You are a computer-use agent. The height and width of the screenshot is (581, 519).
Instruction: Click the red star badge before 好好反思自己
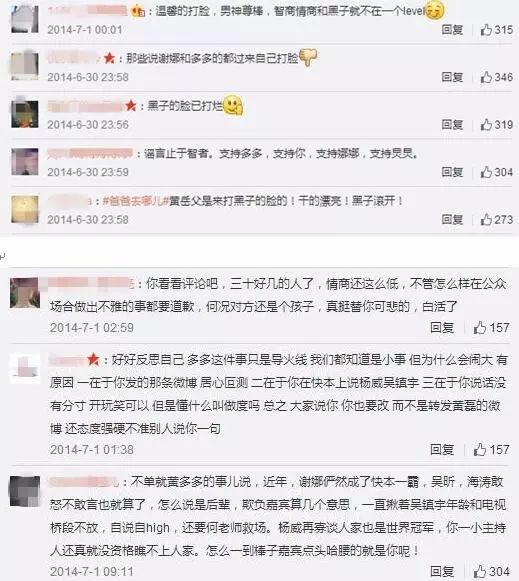[x=93, y=359]
